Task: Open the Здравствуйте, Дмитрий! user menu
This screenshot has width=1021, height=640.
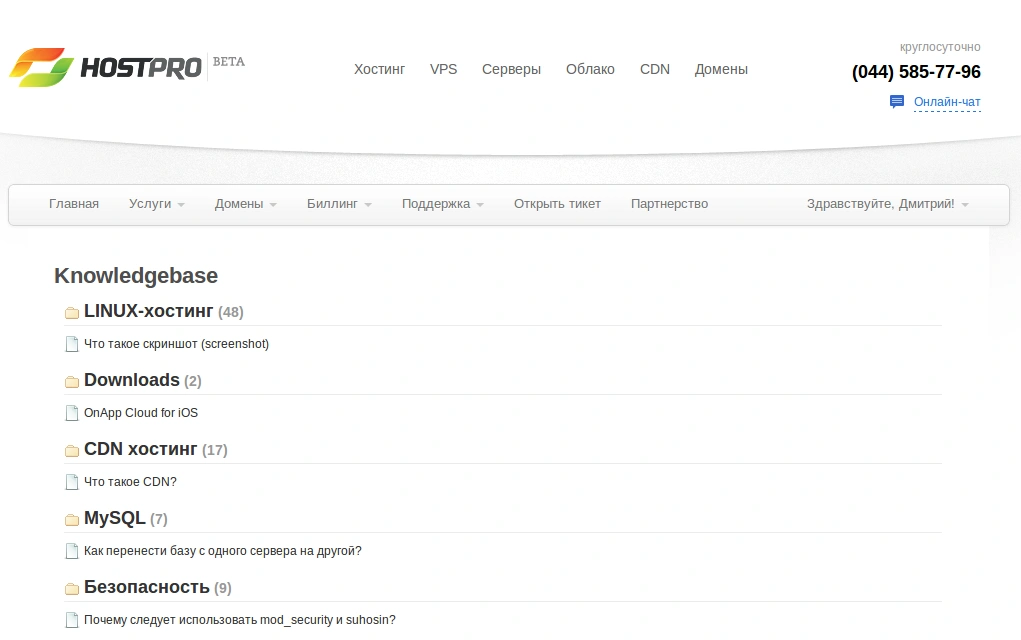Action: pyautogui.click(x=888, y=204)
